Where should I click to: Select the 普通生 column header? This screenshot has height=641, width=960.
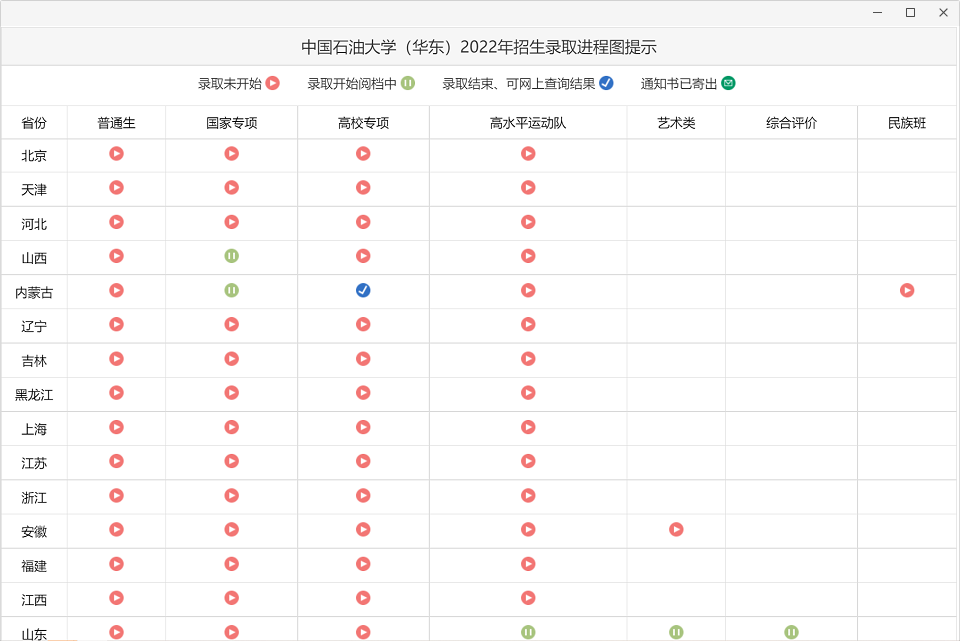pos(116,123)
